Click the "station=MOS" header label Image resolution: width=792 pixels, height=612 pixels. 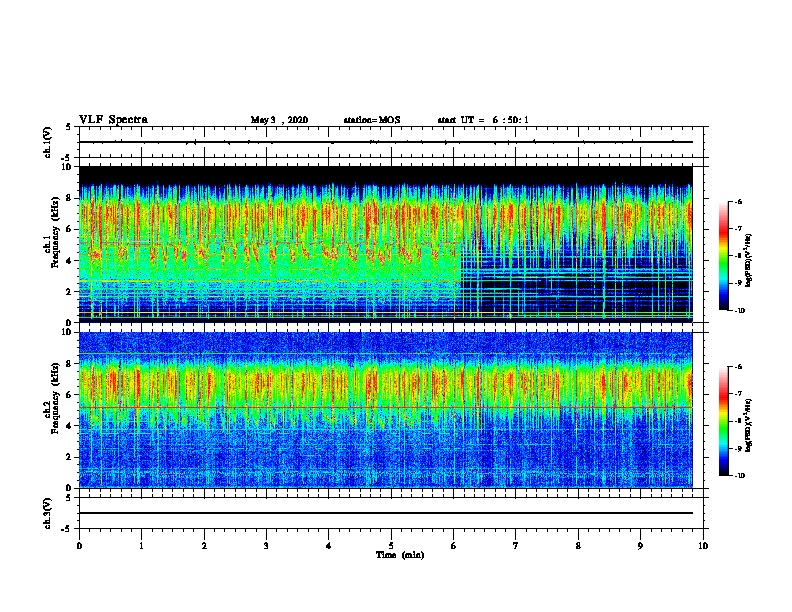[372, 120]
